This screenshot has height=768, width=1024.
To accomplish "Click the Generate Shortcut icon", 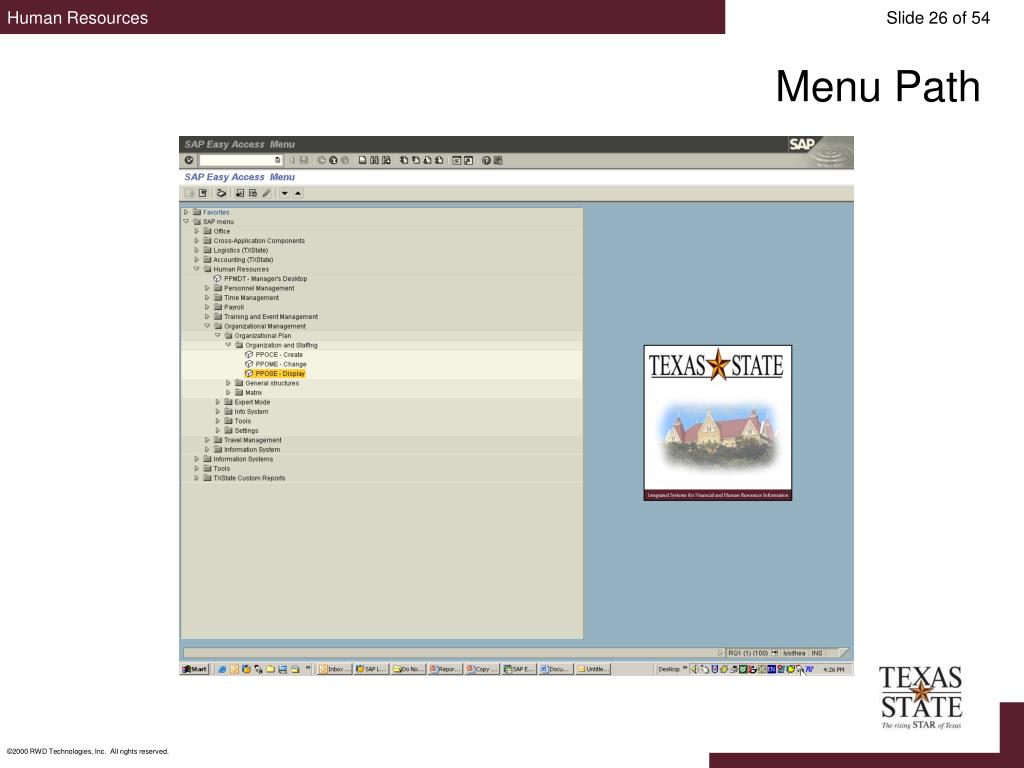I will 468,160.
